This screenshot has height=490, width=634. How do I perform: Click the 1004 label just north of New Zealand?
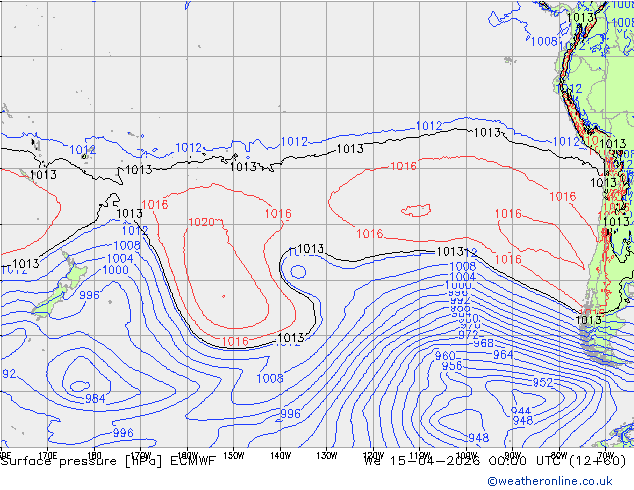click(x=120, y=258)
